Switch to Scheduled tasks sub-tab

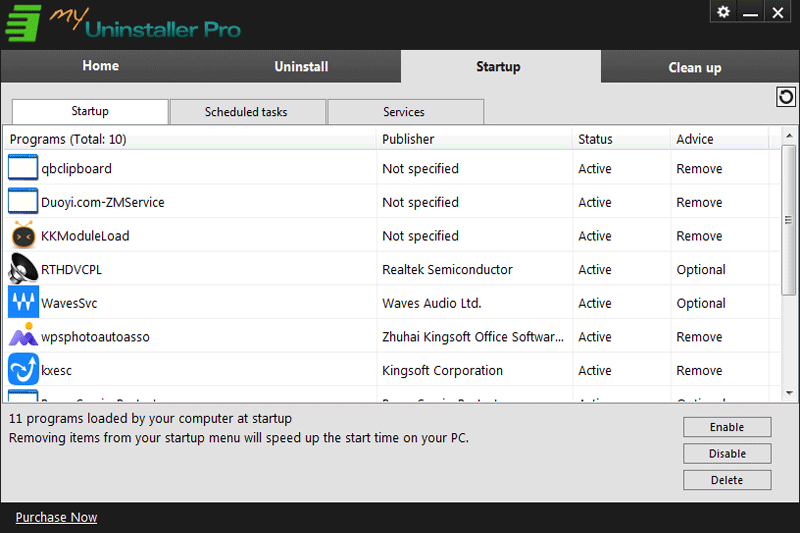[246, 112]
